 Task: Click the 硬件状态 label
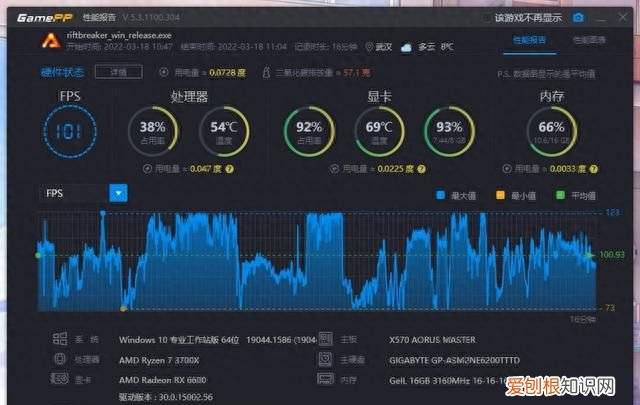click(x=62, y=73)
